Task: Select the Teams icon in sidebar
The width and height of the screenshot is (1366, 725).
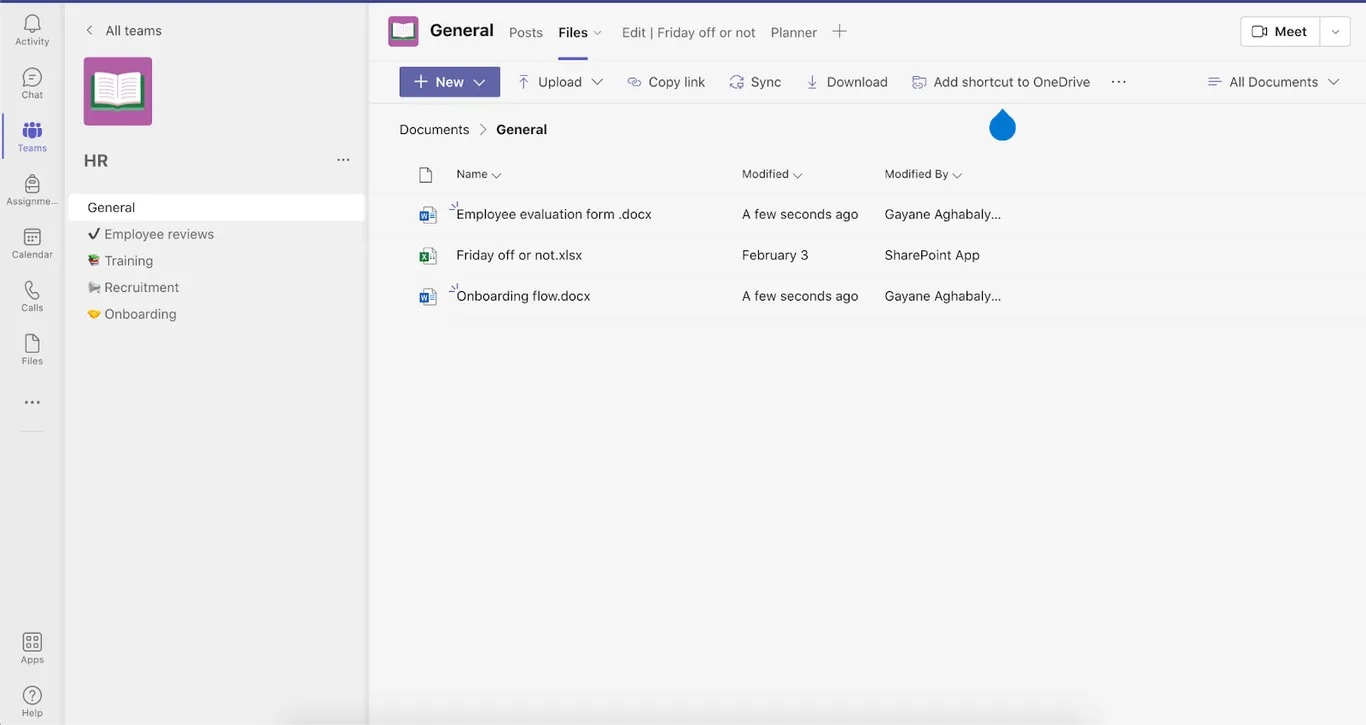Action: (x=32, y=136)
